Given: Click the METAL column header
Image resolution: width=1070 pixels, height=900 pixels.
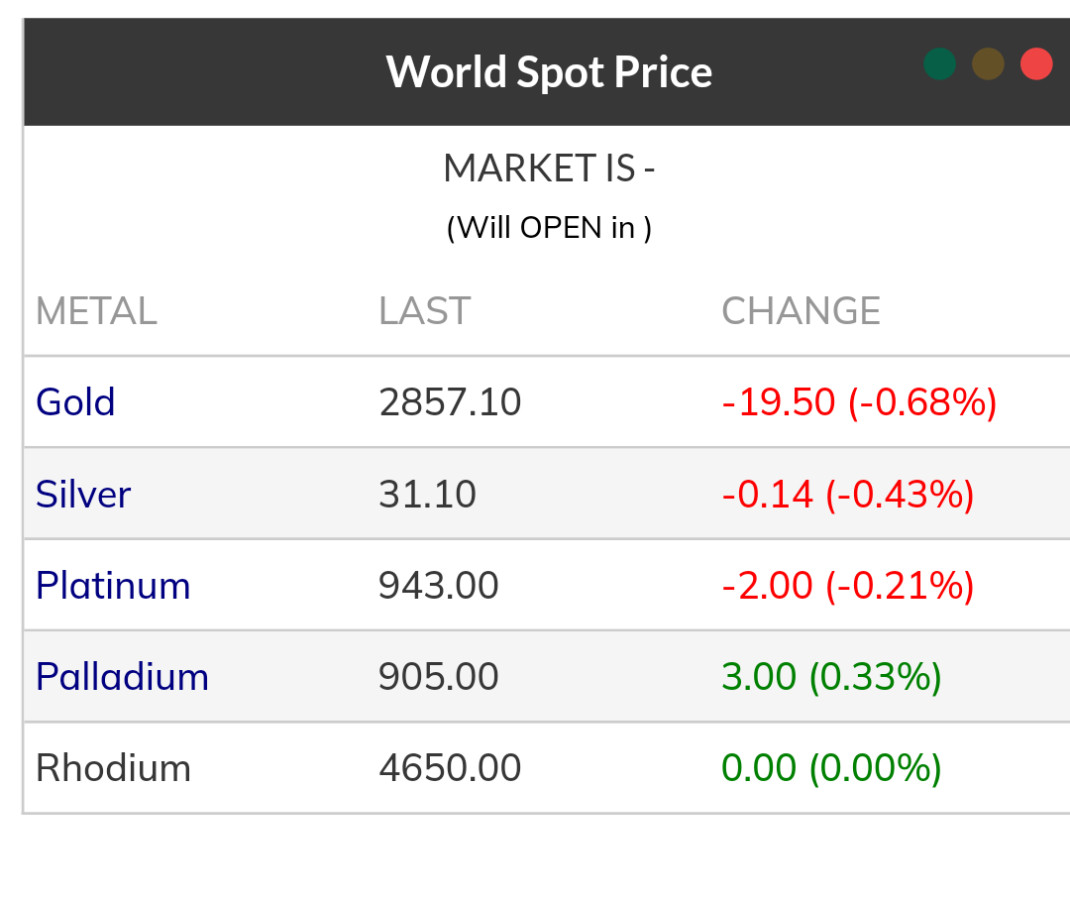Looking at the screenshot, I should coord(96,311).
